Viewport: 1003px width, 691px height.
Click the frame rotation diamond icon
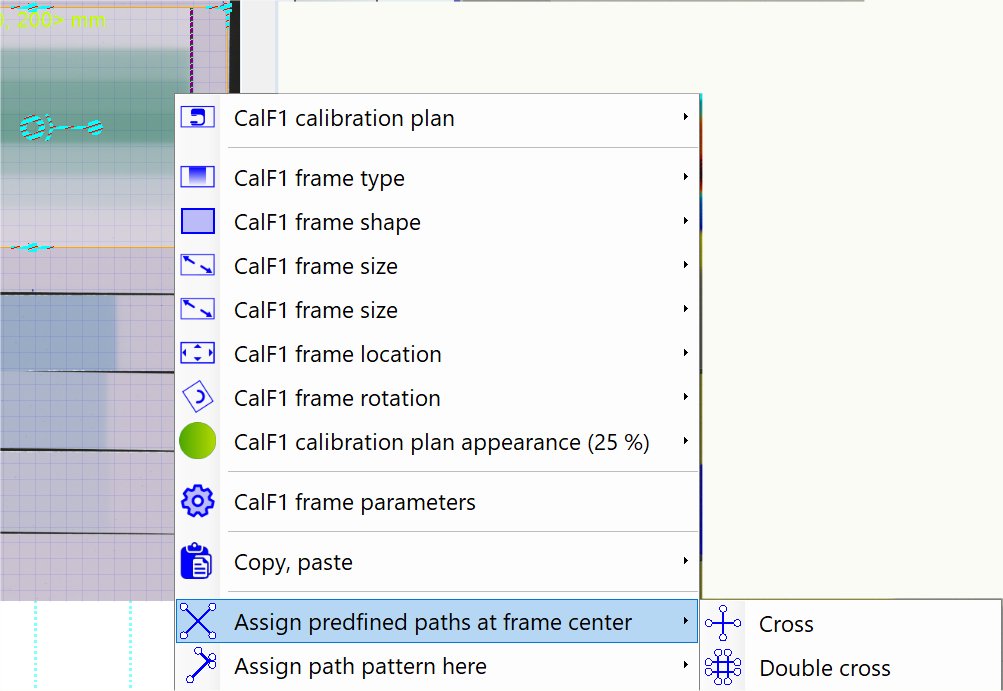197,398
